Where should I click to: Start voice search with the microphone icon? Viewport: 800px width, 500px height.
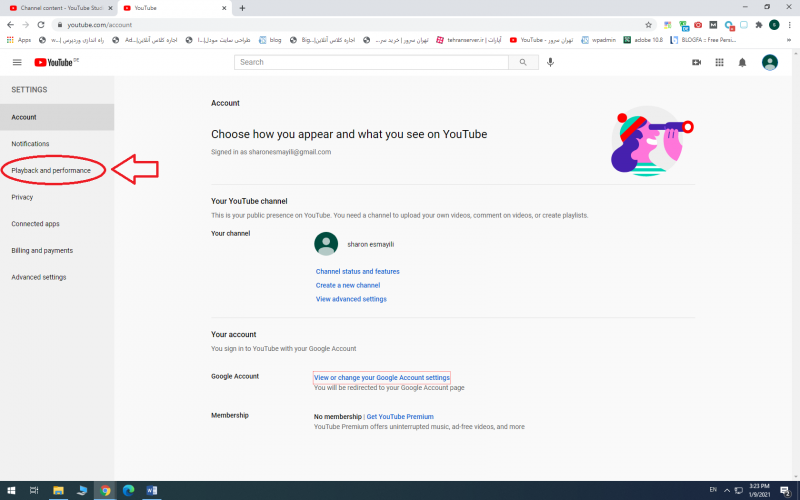pyautogui.click(x=550, y=62)
